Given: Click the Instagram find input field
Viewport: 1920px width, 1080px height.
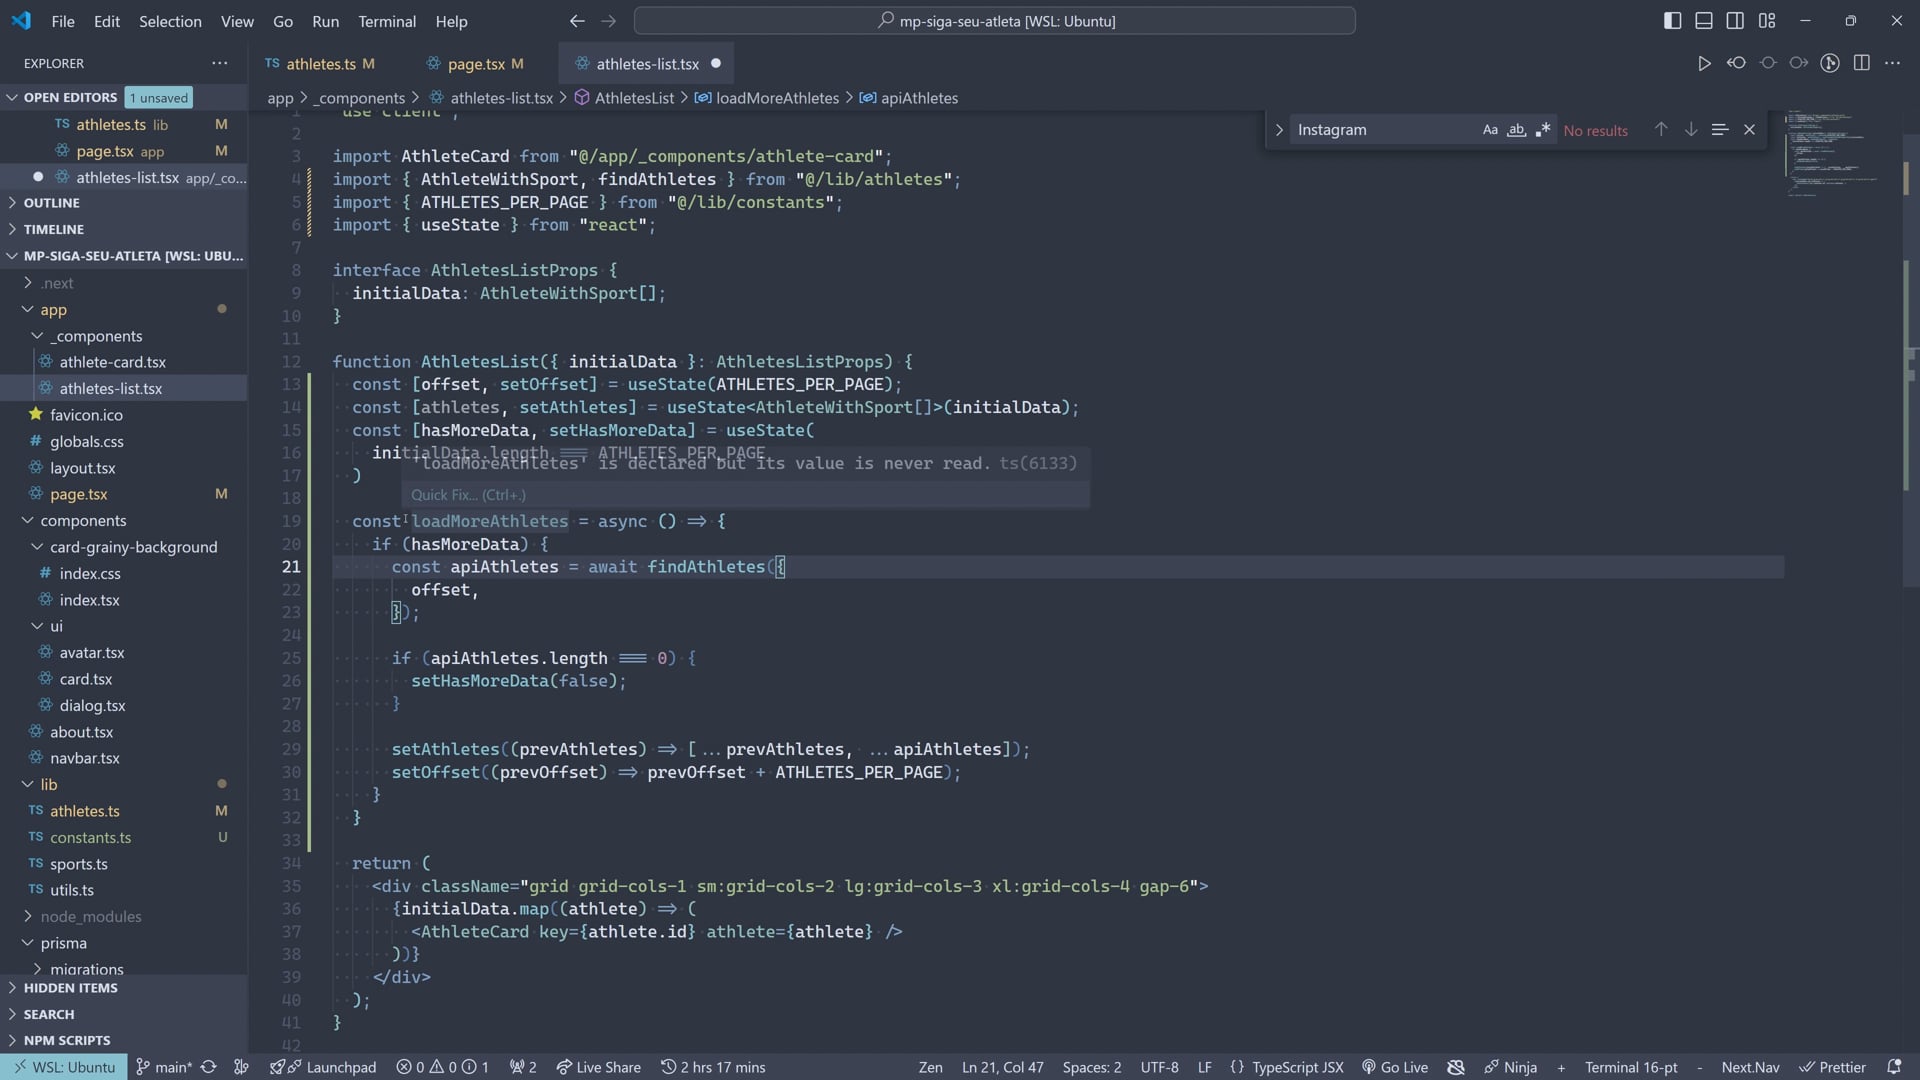Looking at the screenshot, I should [x=1380, y=130].
